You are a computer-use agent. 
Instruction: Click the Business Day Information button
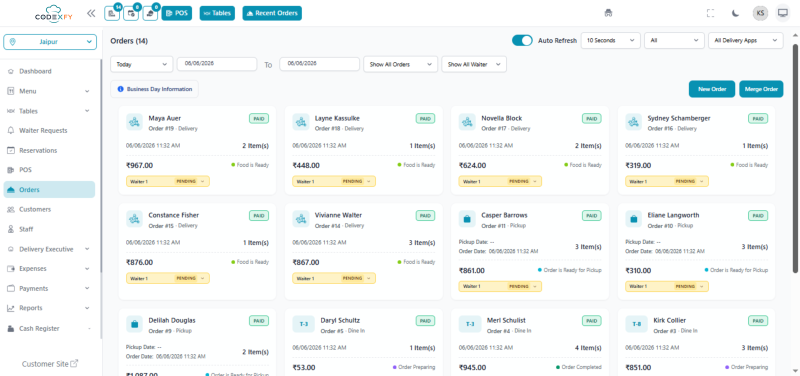(155, 89)
